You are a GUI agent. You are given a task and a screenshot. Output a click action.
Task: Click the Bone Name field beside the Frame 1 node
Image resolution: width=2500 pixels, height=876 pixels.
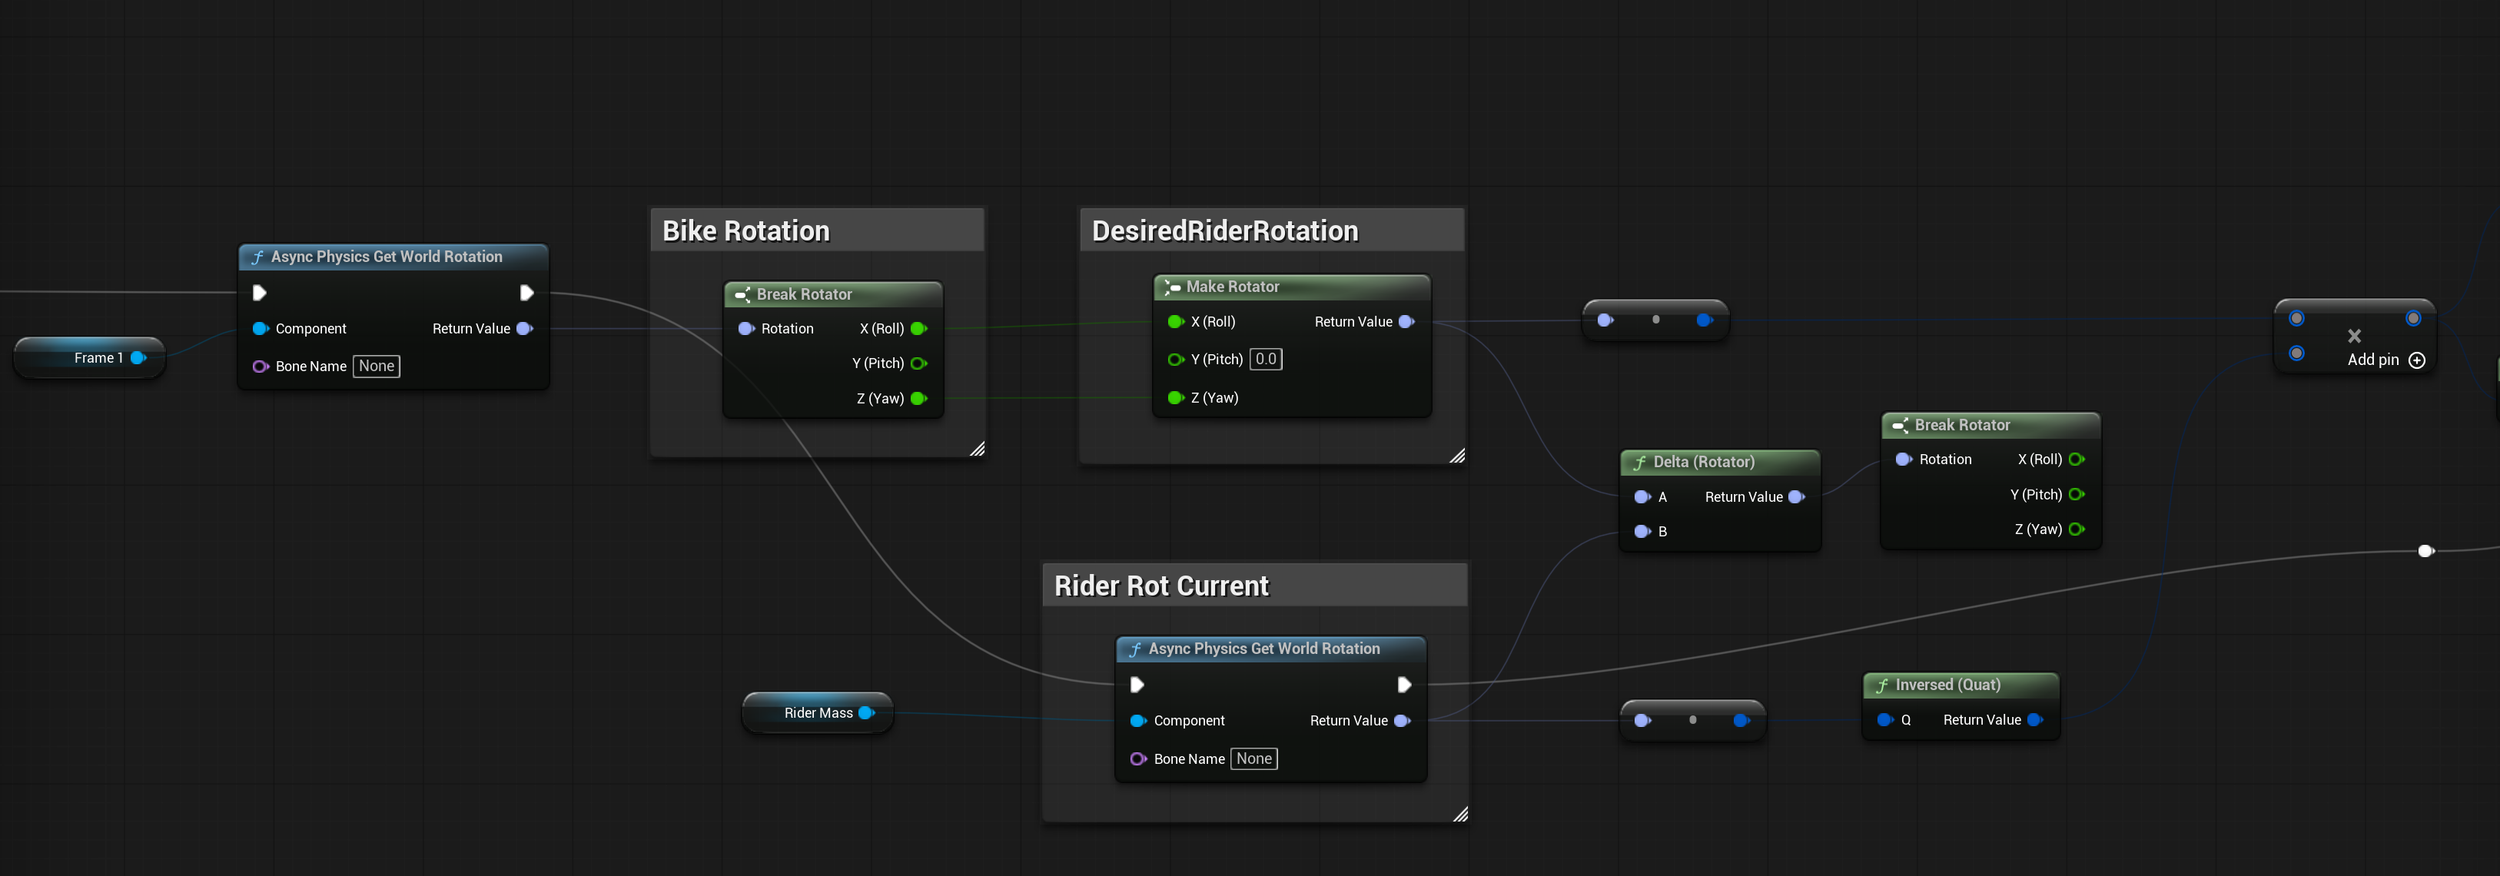click(376, 366)
